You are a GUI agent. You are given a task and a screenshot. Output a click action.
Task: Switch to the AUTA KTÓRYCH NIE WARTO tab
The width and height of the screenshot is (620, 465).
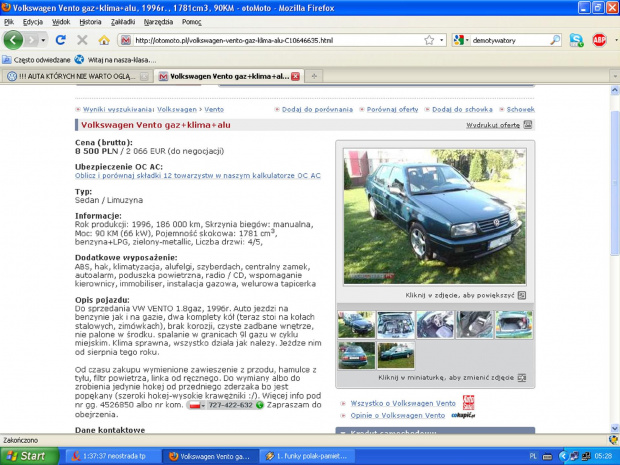point(78,76)
